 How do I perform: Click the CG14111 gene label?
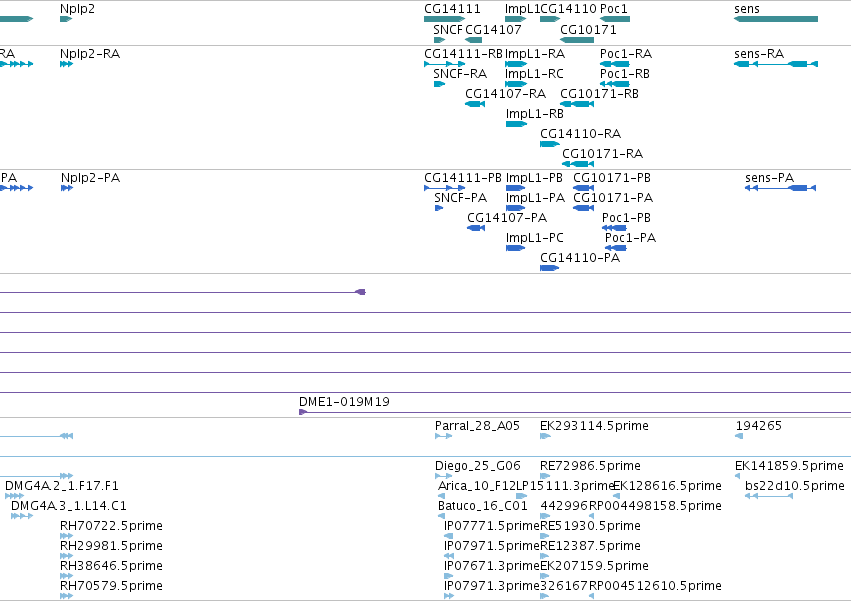coord(452,9)
